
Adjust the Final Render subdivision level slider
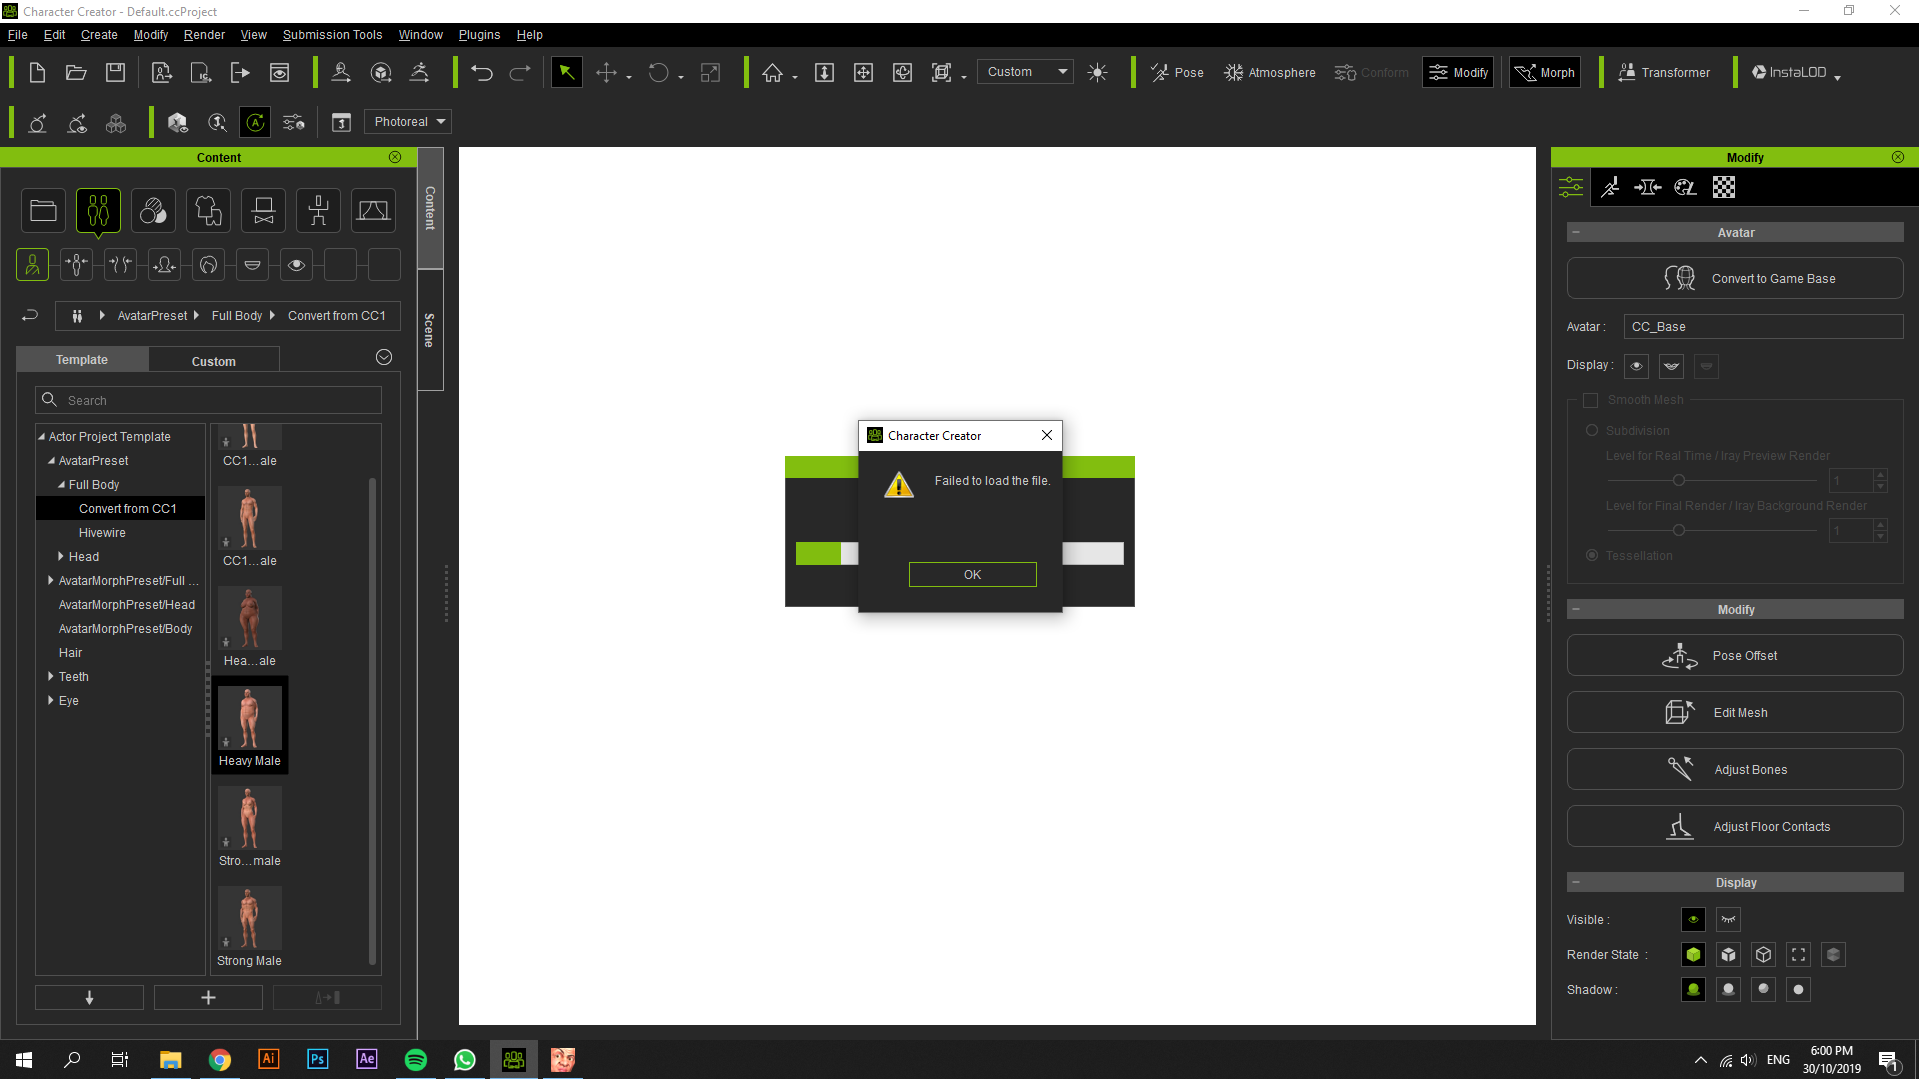point(1679,531)
